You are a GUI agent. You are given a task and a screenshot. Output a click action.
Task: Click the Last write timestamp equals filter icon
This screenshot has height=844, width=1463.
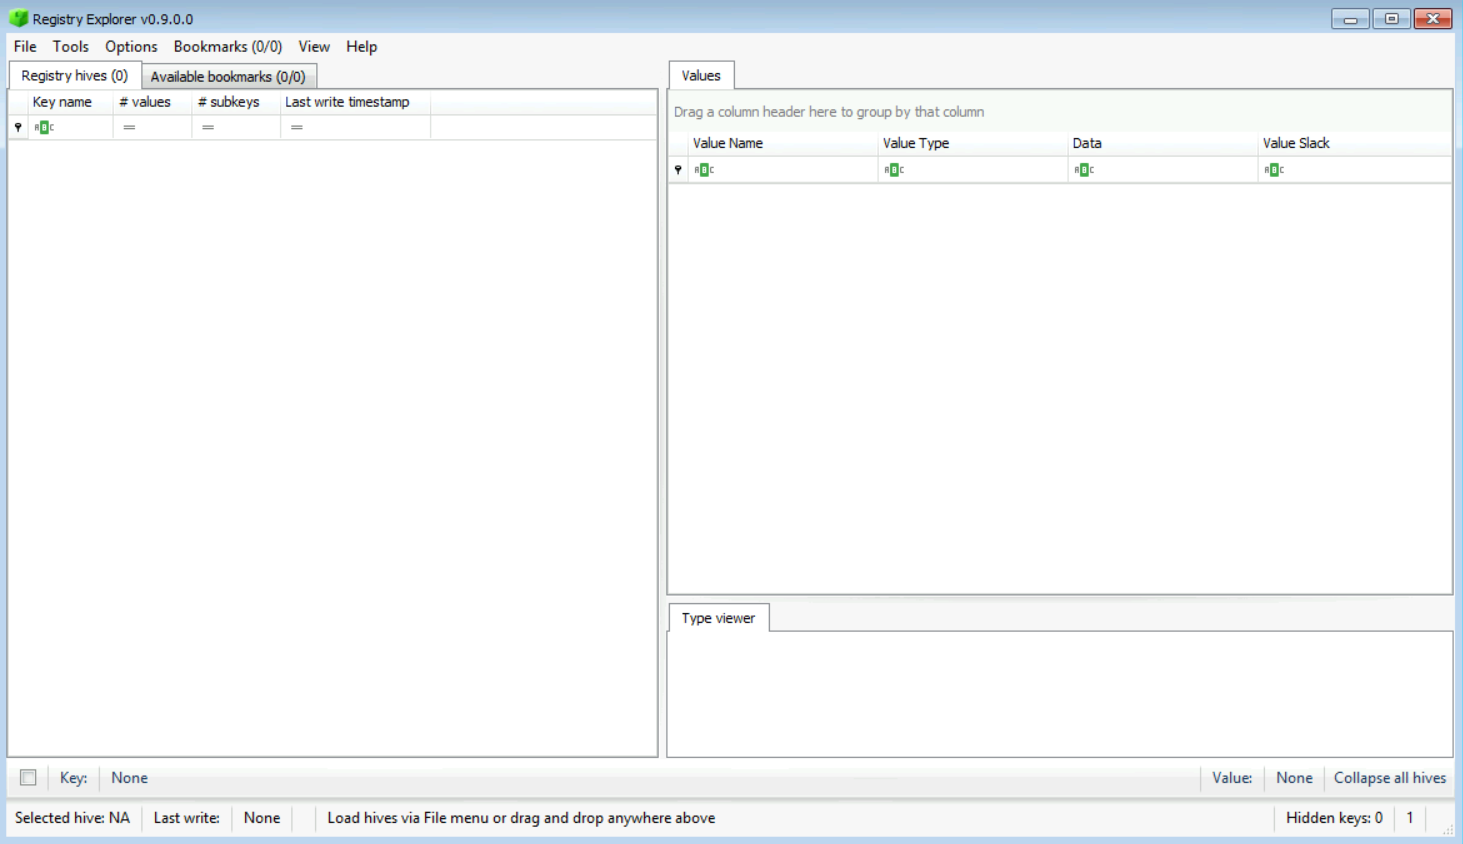(x=297, y=127)
